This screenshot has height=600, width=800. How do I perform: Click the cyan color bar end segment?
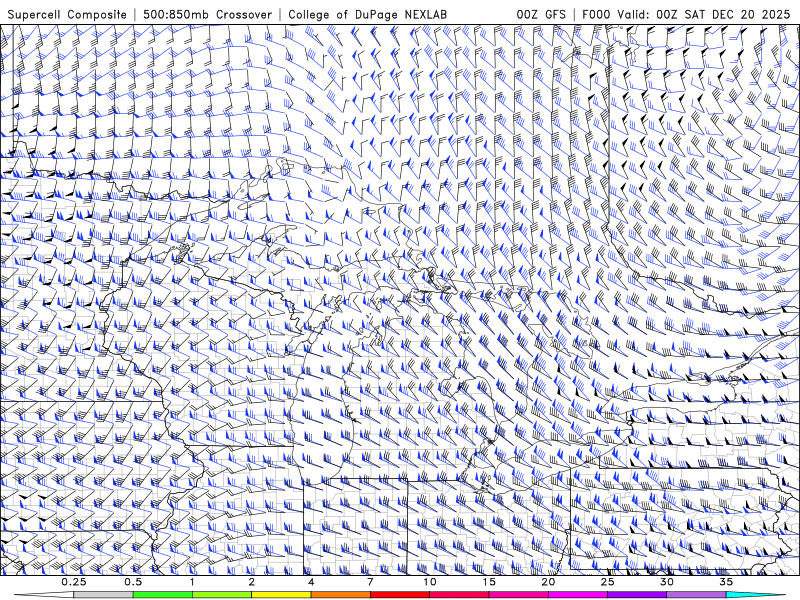(755, 595)
